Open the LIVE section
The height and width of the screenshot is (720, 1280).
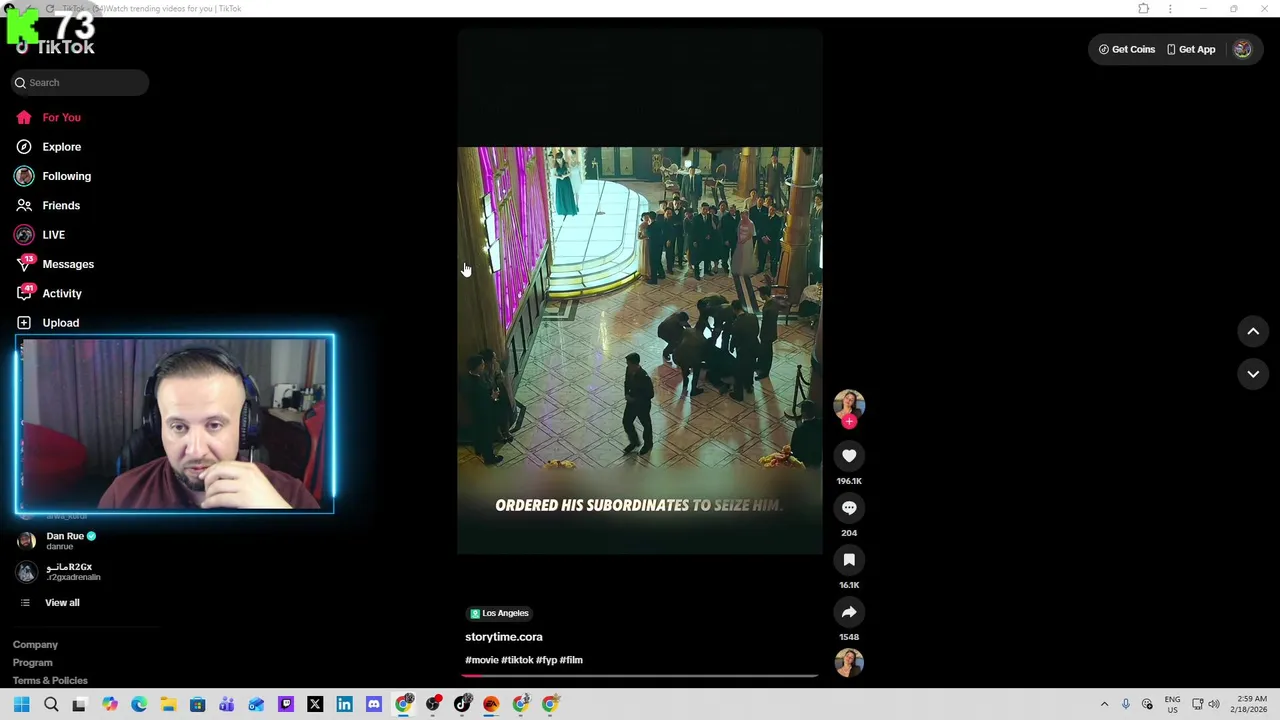40,235
